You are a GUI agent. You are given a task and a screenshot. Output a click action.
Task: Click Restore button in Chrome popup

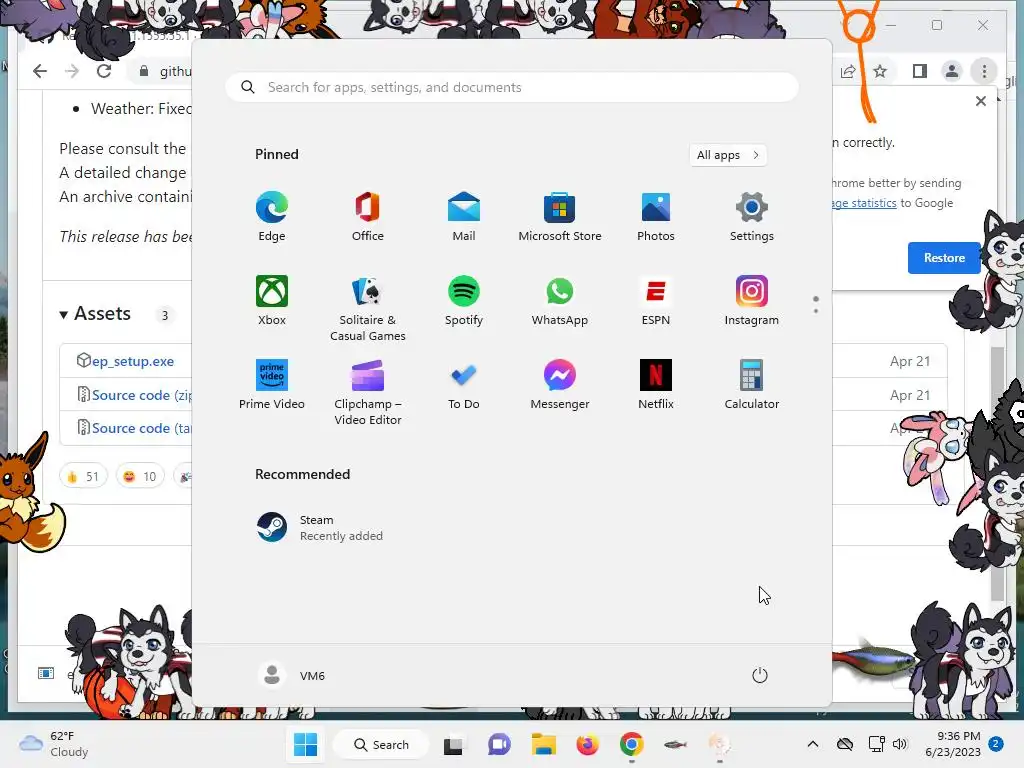click(x=944, y=258)
